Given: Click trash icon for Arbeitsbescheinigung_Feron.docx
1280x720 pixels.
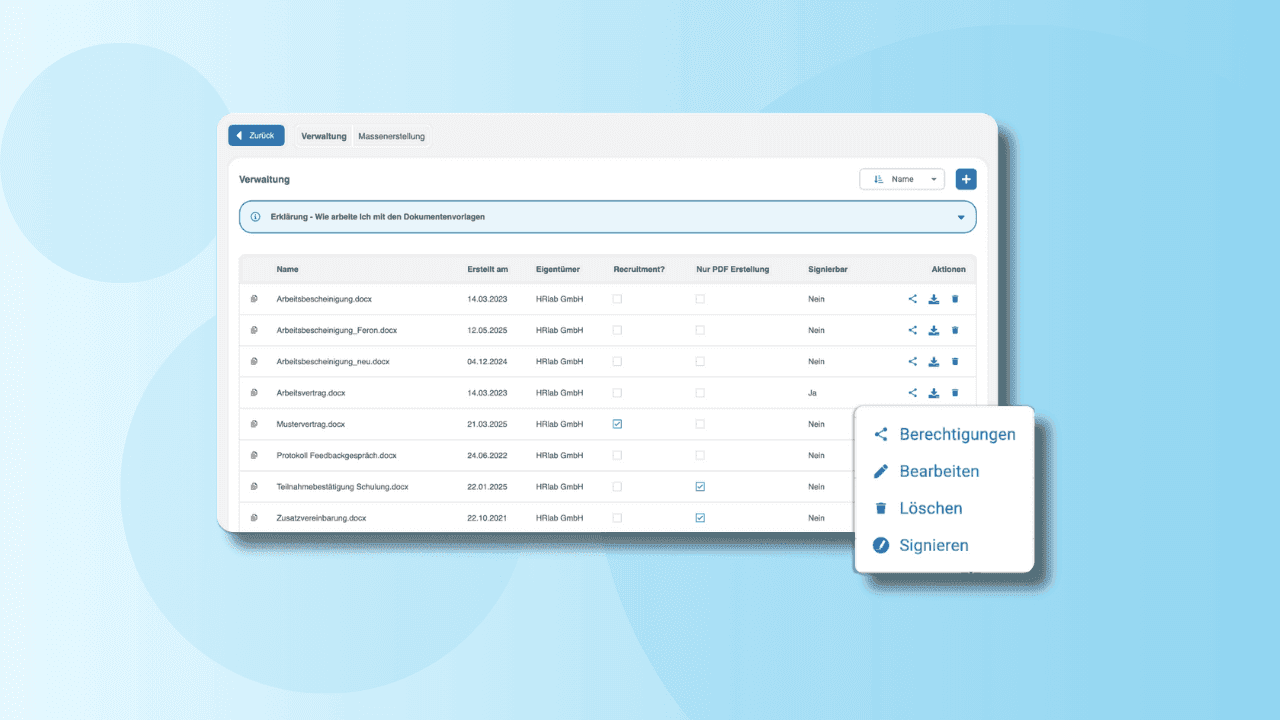Looking at the screenshot, I should coord(955,330).
